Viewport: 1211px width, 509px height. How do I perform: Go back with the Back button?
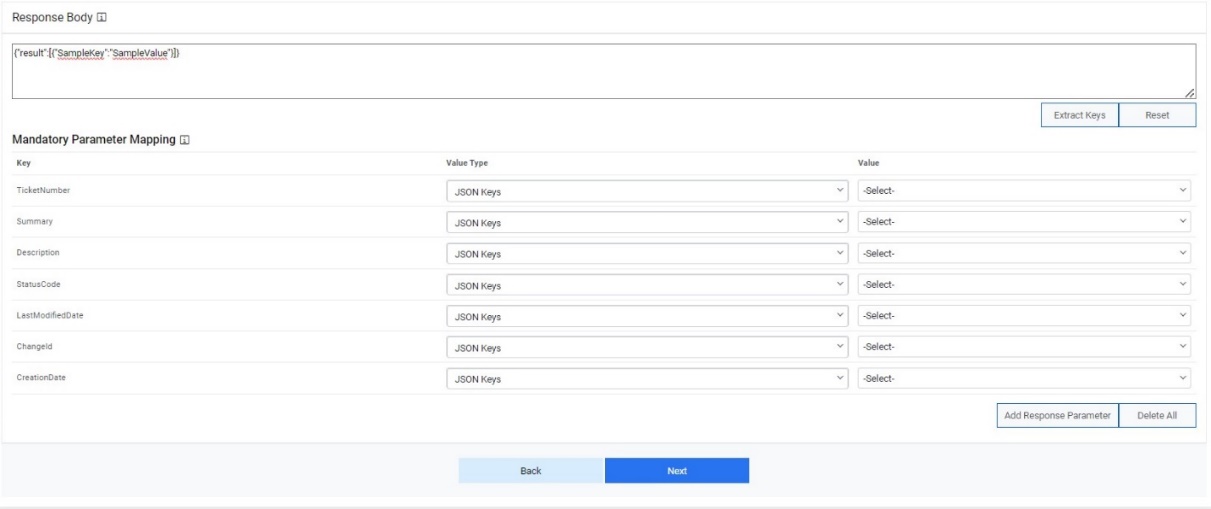coord(531,471)
